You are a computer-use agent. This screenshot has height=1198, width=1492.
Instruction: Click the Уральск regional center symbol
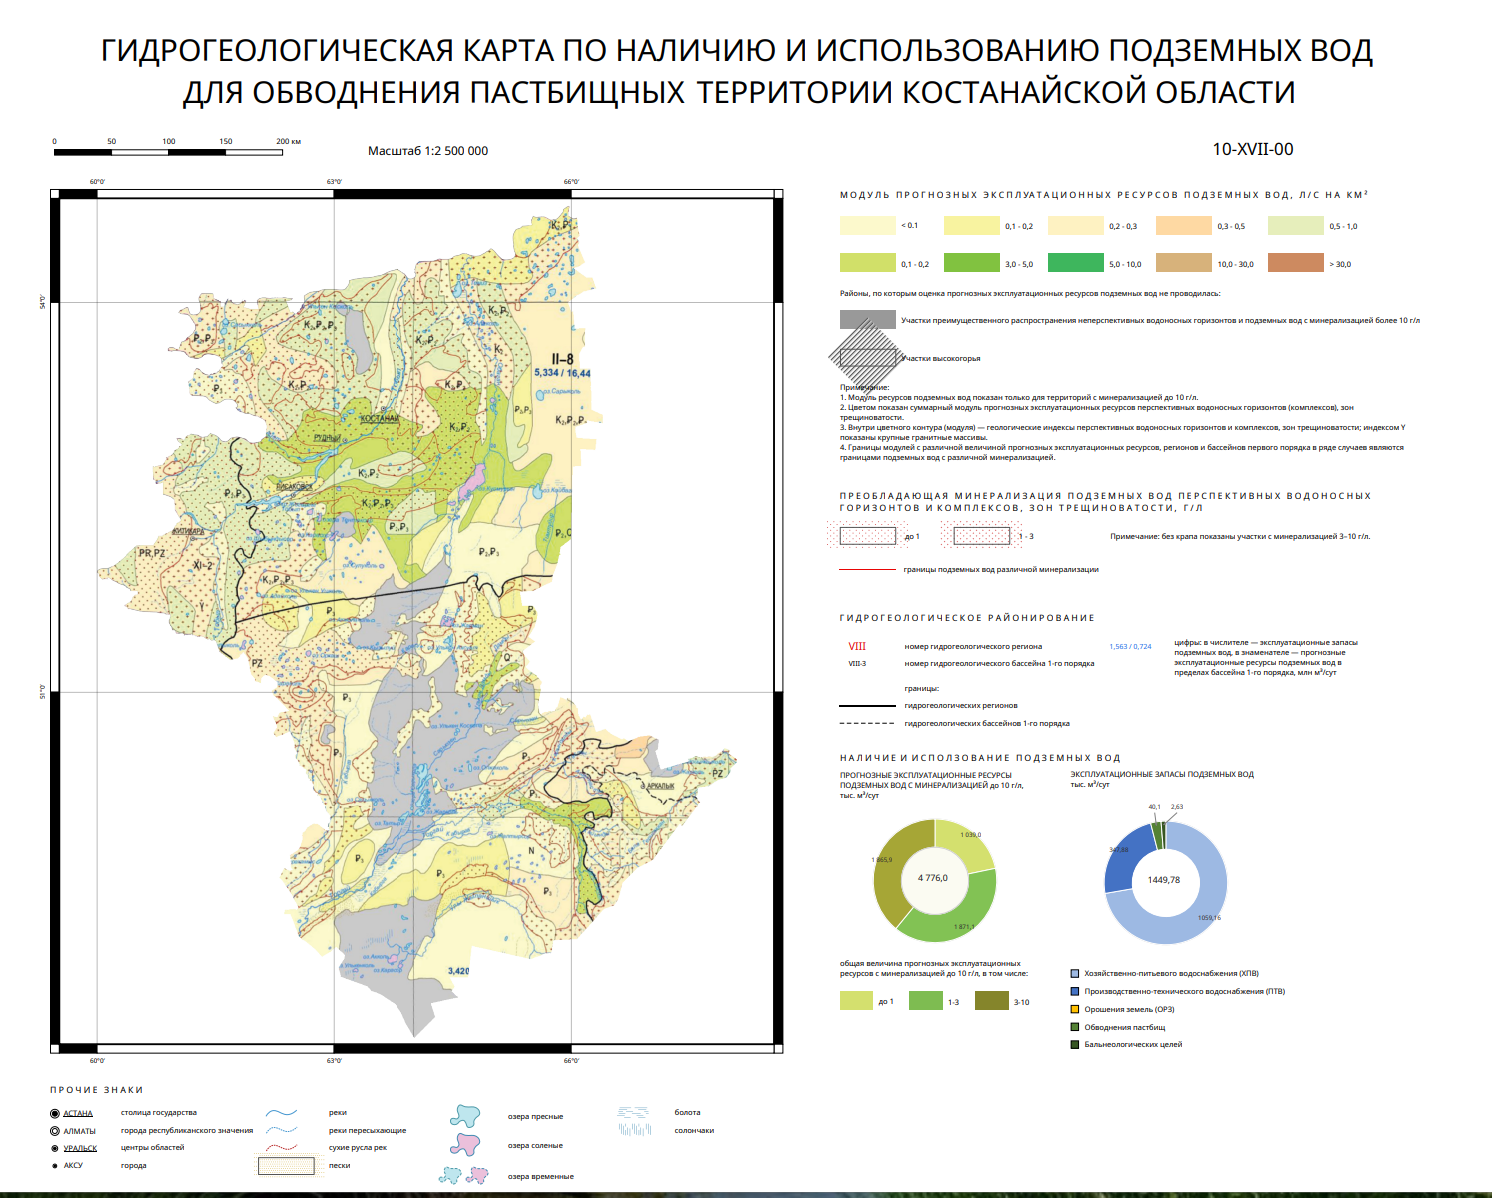tap(55, 1148)
